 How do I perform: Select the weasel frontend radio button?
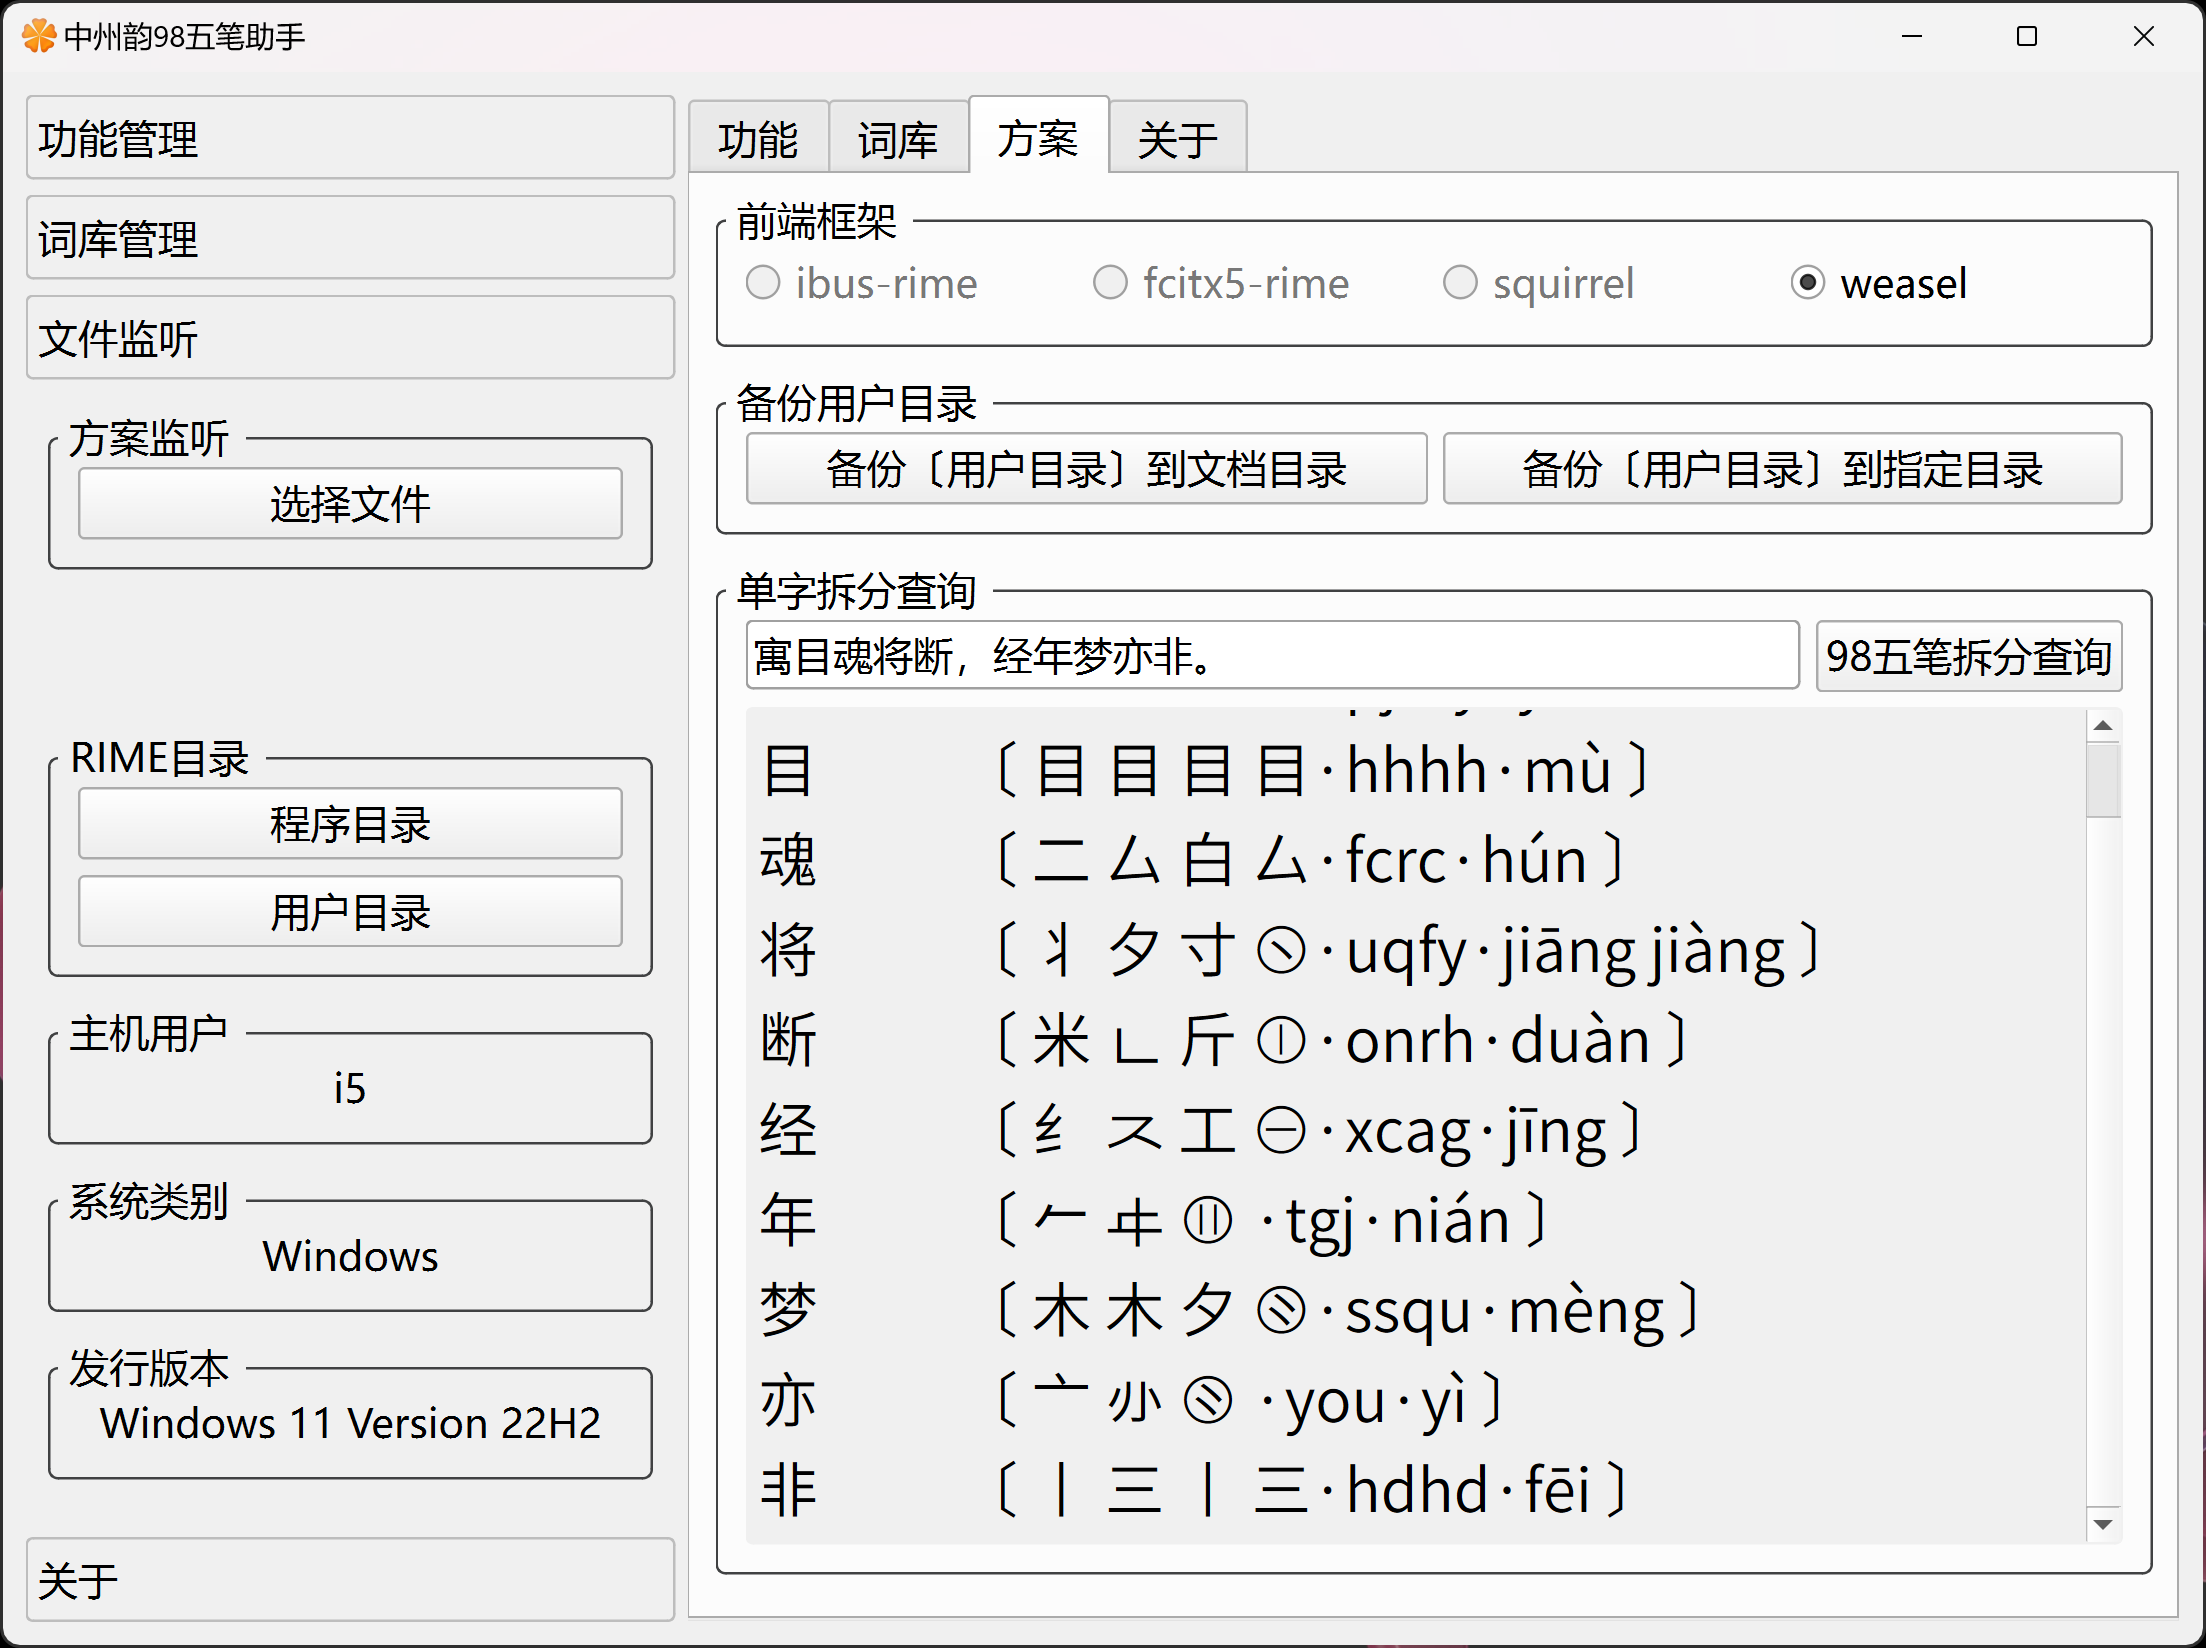tap(1807, 283)
